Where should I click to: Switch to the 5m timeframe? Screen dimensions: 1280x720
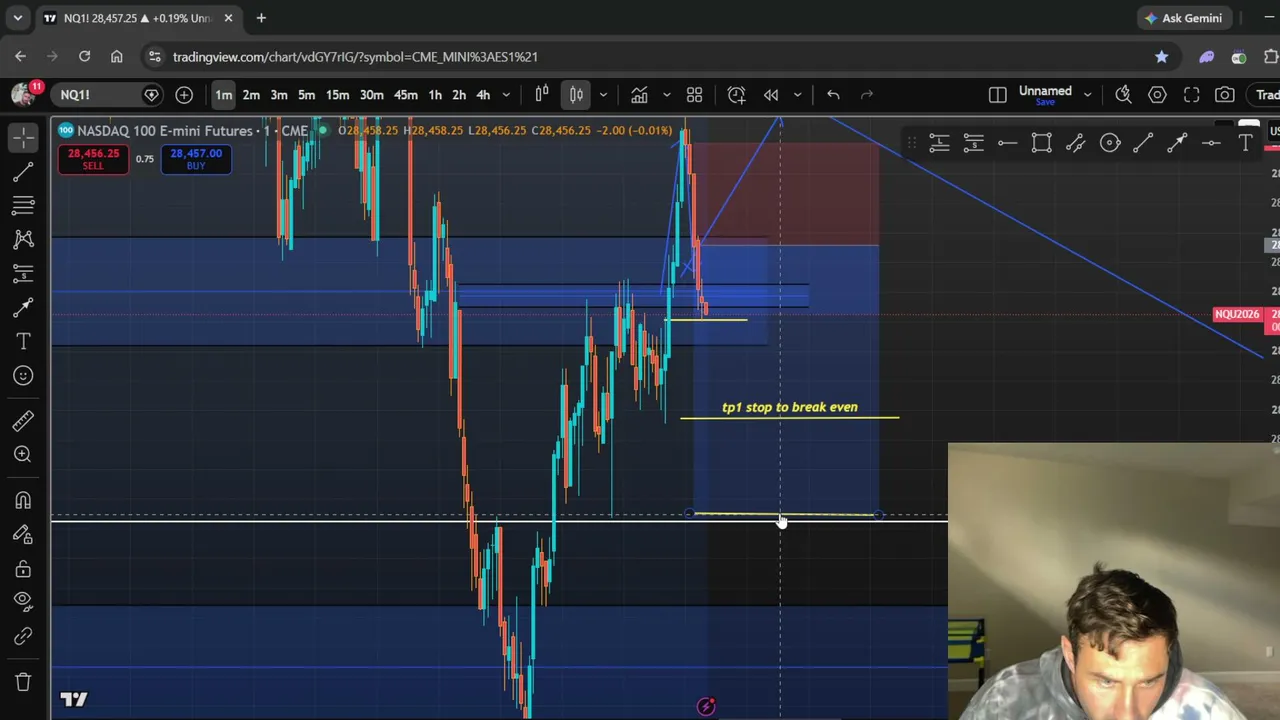(x=306, y=95)
